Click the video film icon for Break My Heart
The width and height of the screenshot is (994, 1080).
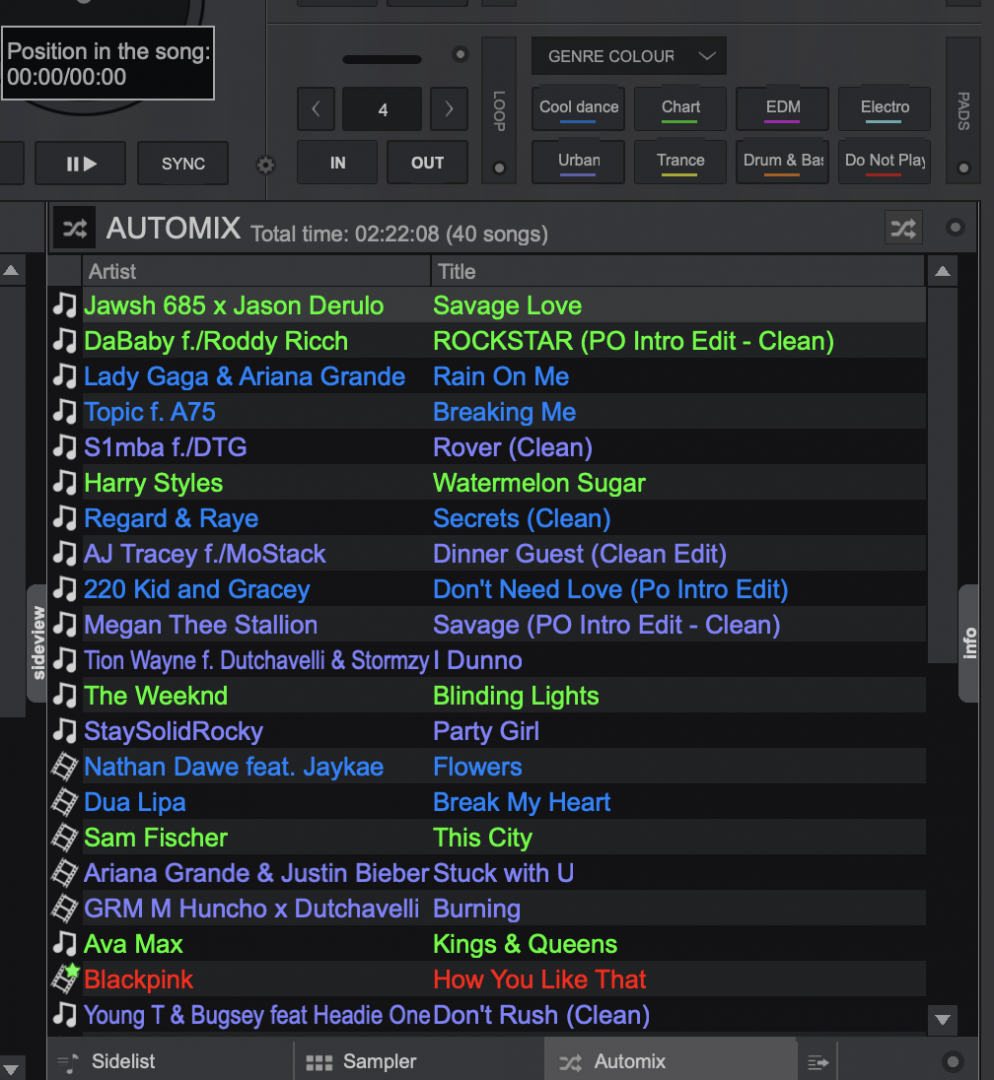click(x=65, y=802)
